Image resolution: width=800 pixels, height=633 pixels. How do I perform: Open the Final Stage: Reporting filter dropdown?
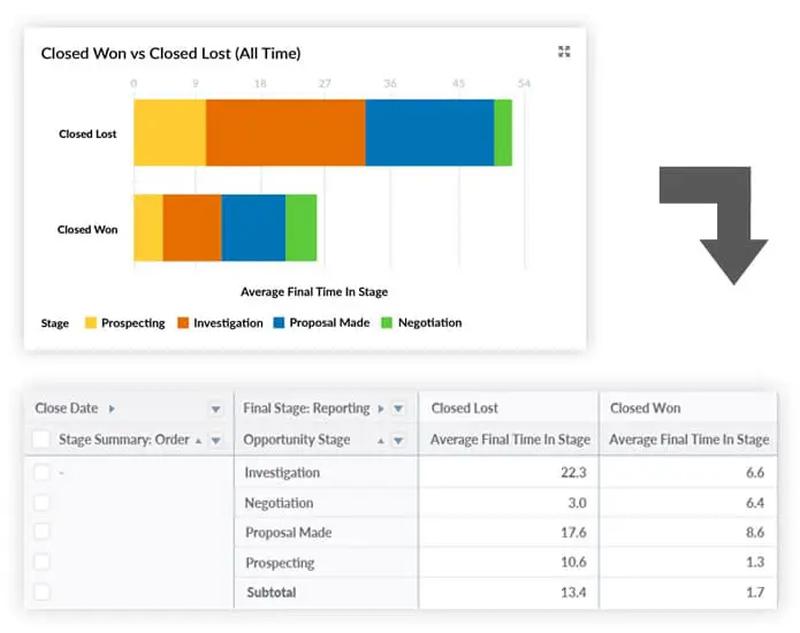point(398,409)
